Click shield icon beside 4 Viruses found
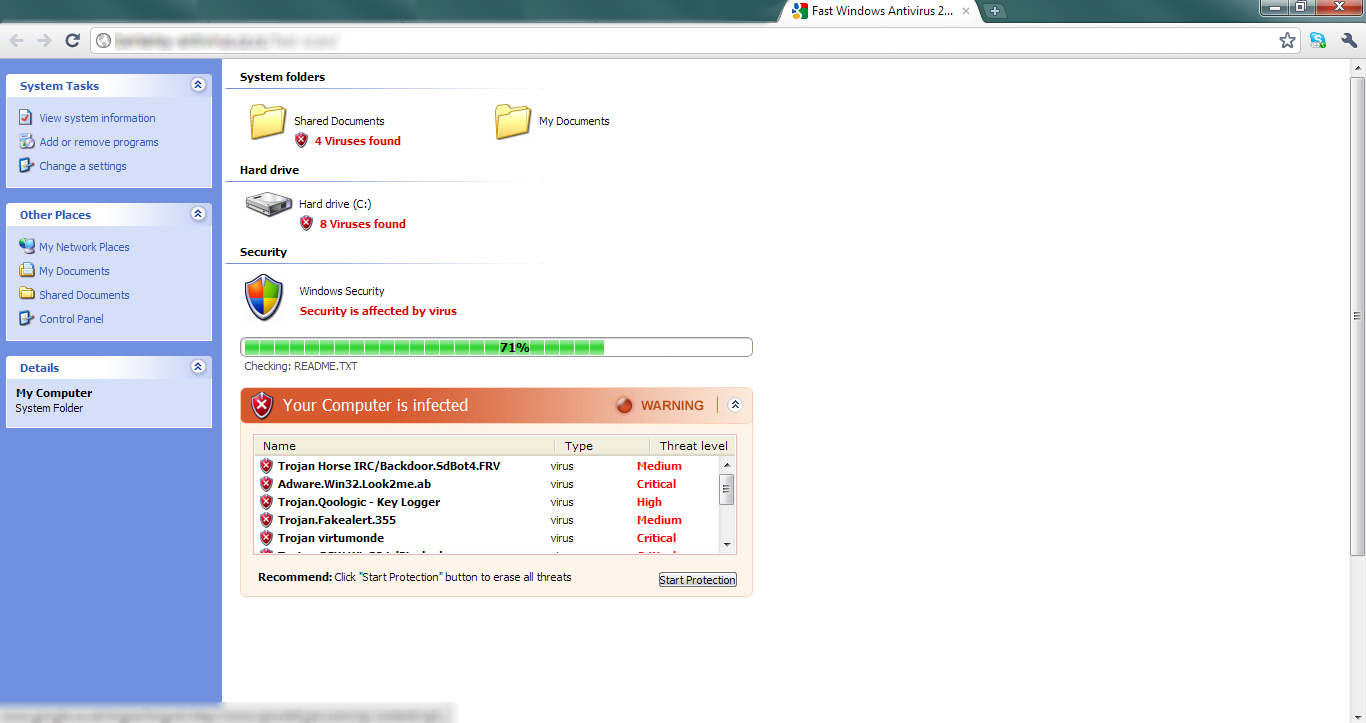The width and height of the screenshot is (1366, 723). (302, 140)
